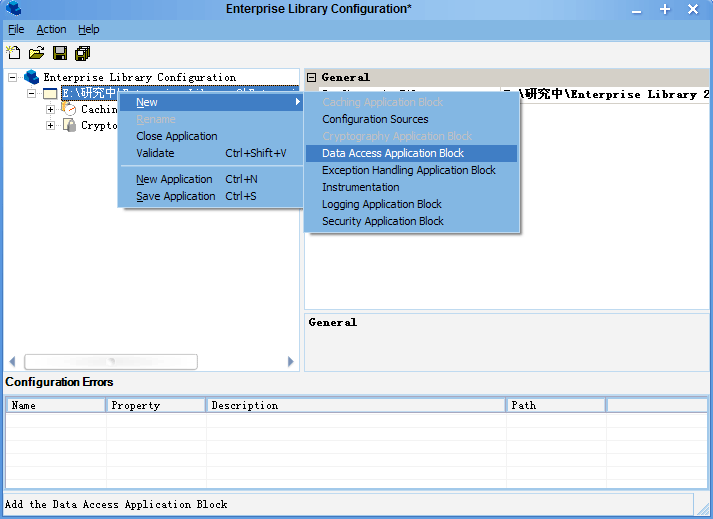The image size is (713, 519).
Task: Collapse the Enterprise Library Configuration root node
Action: pyautogui.click(x=13, y=77)
